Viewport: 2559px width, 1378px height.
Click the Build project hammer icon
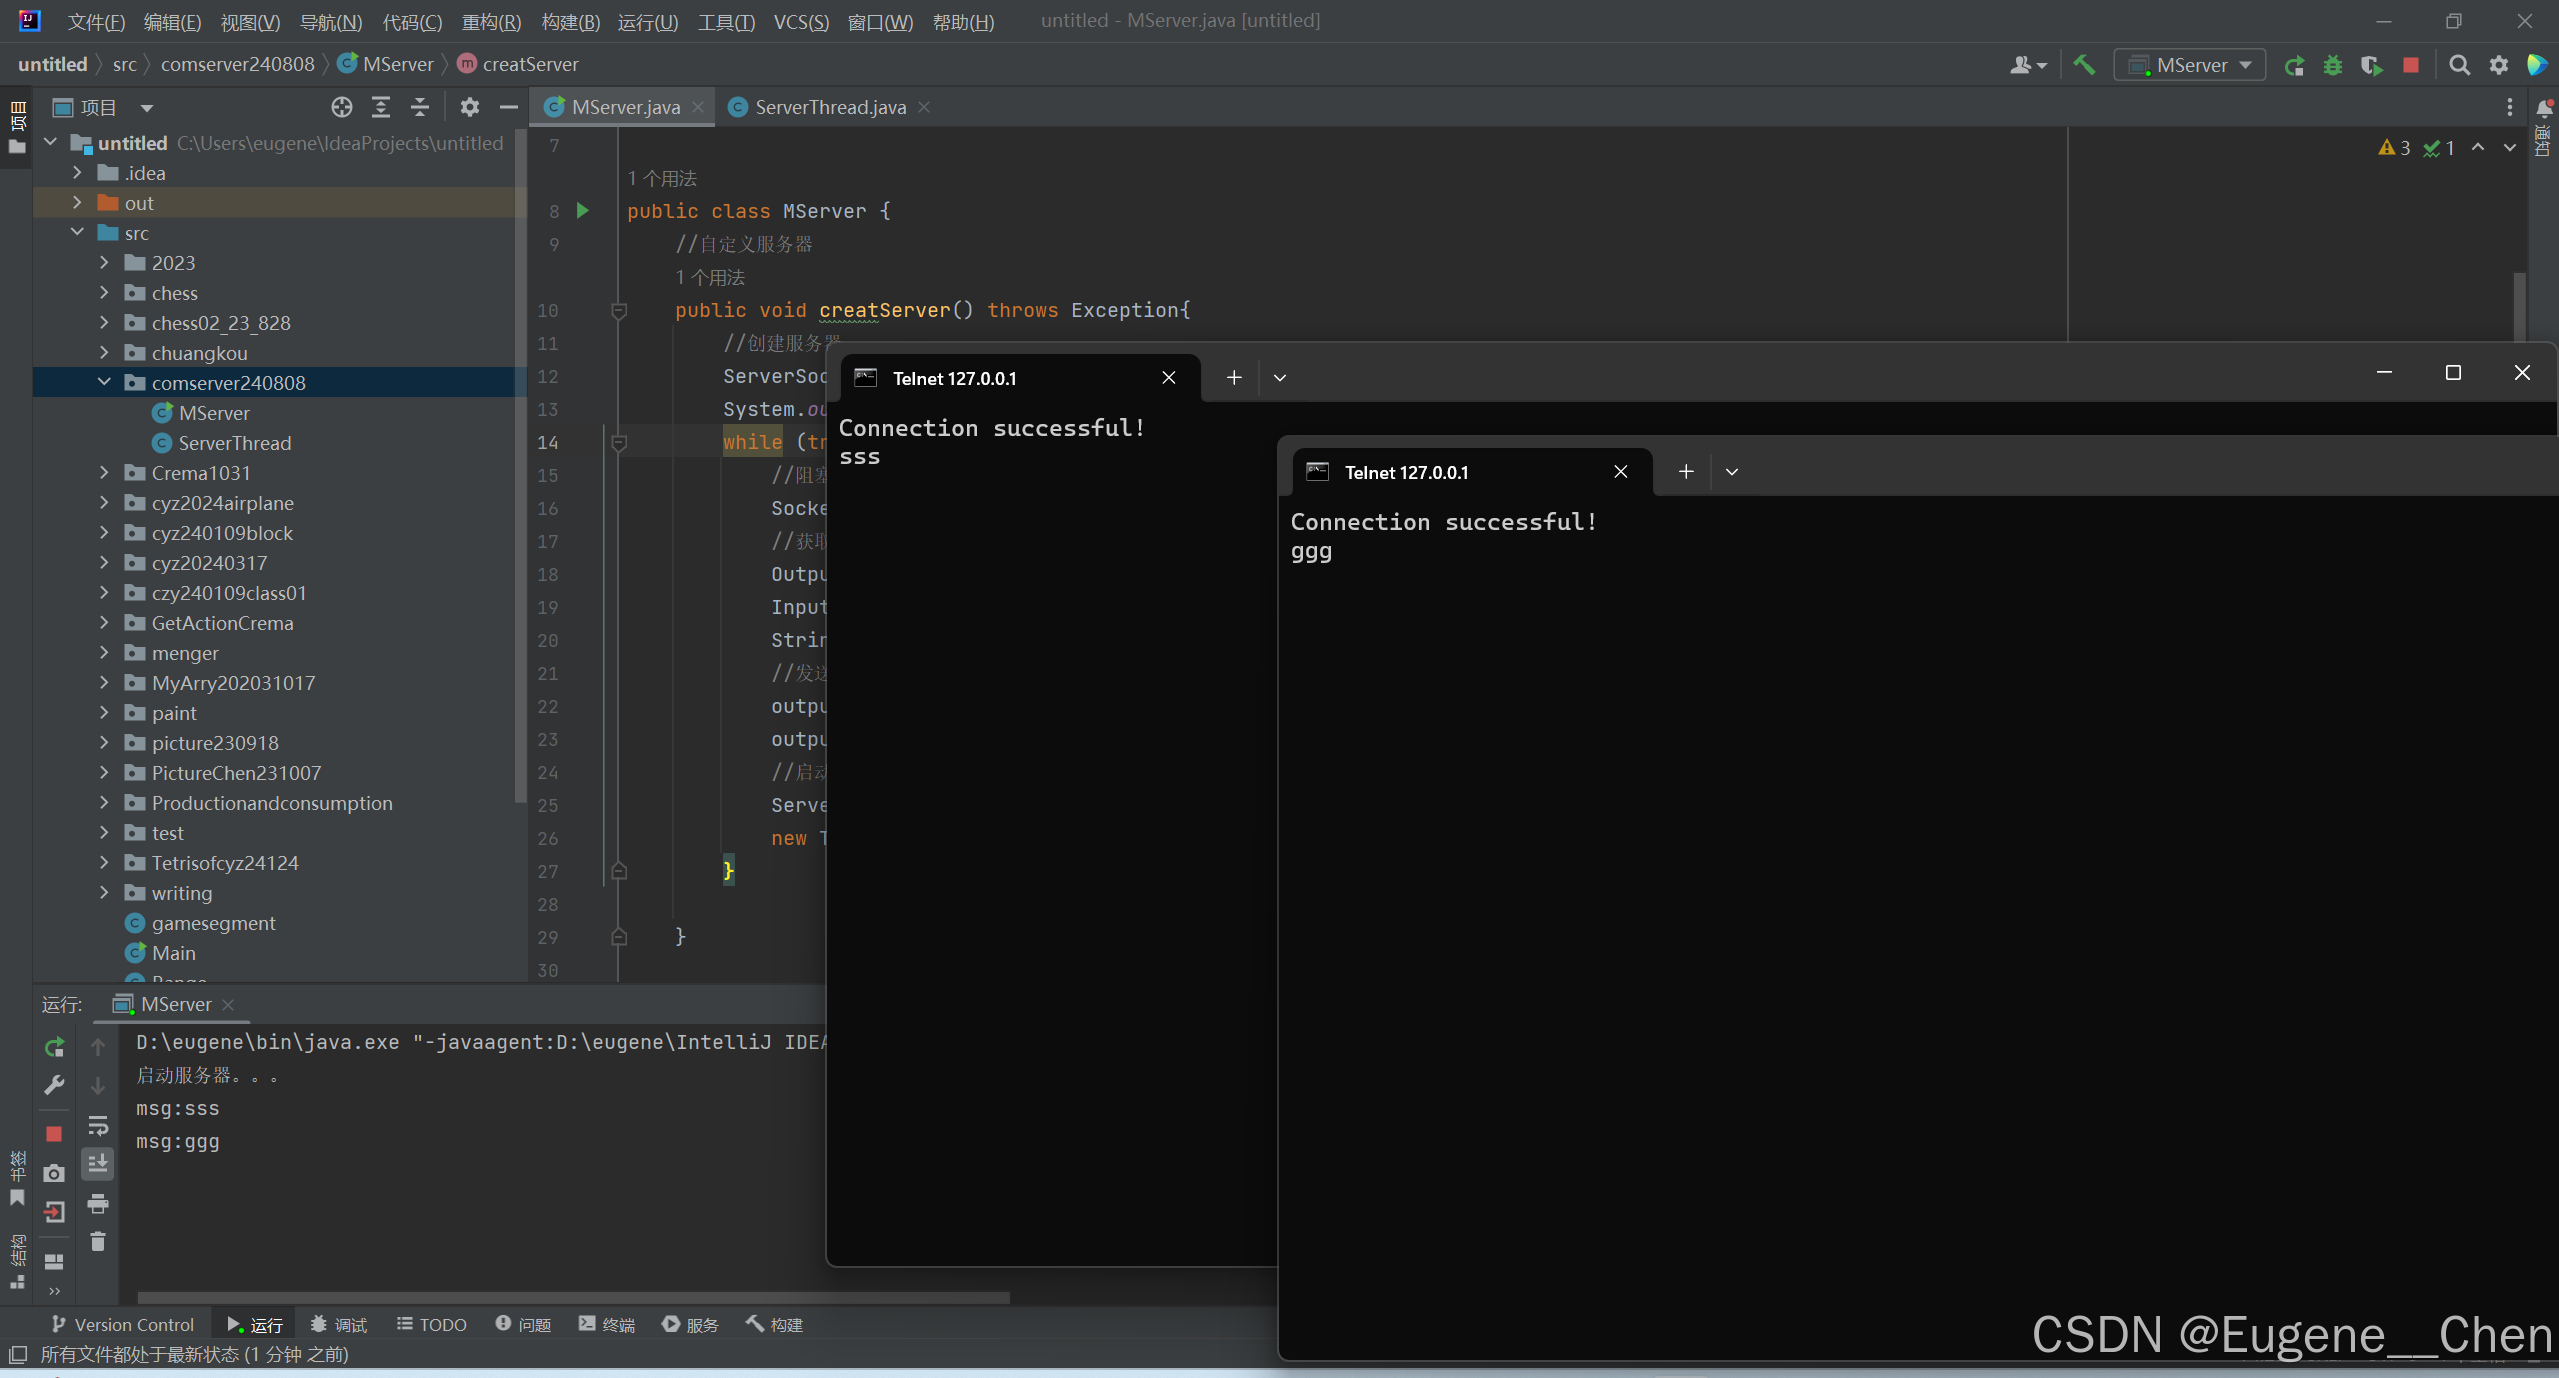coord(2084,65)
